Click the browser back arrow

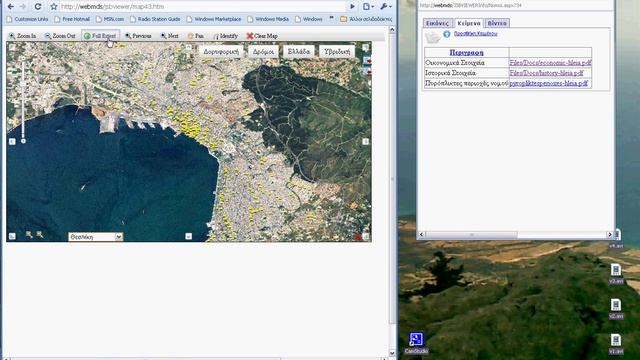[11, 7]
